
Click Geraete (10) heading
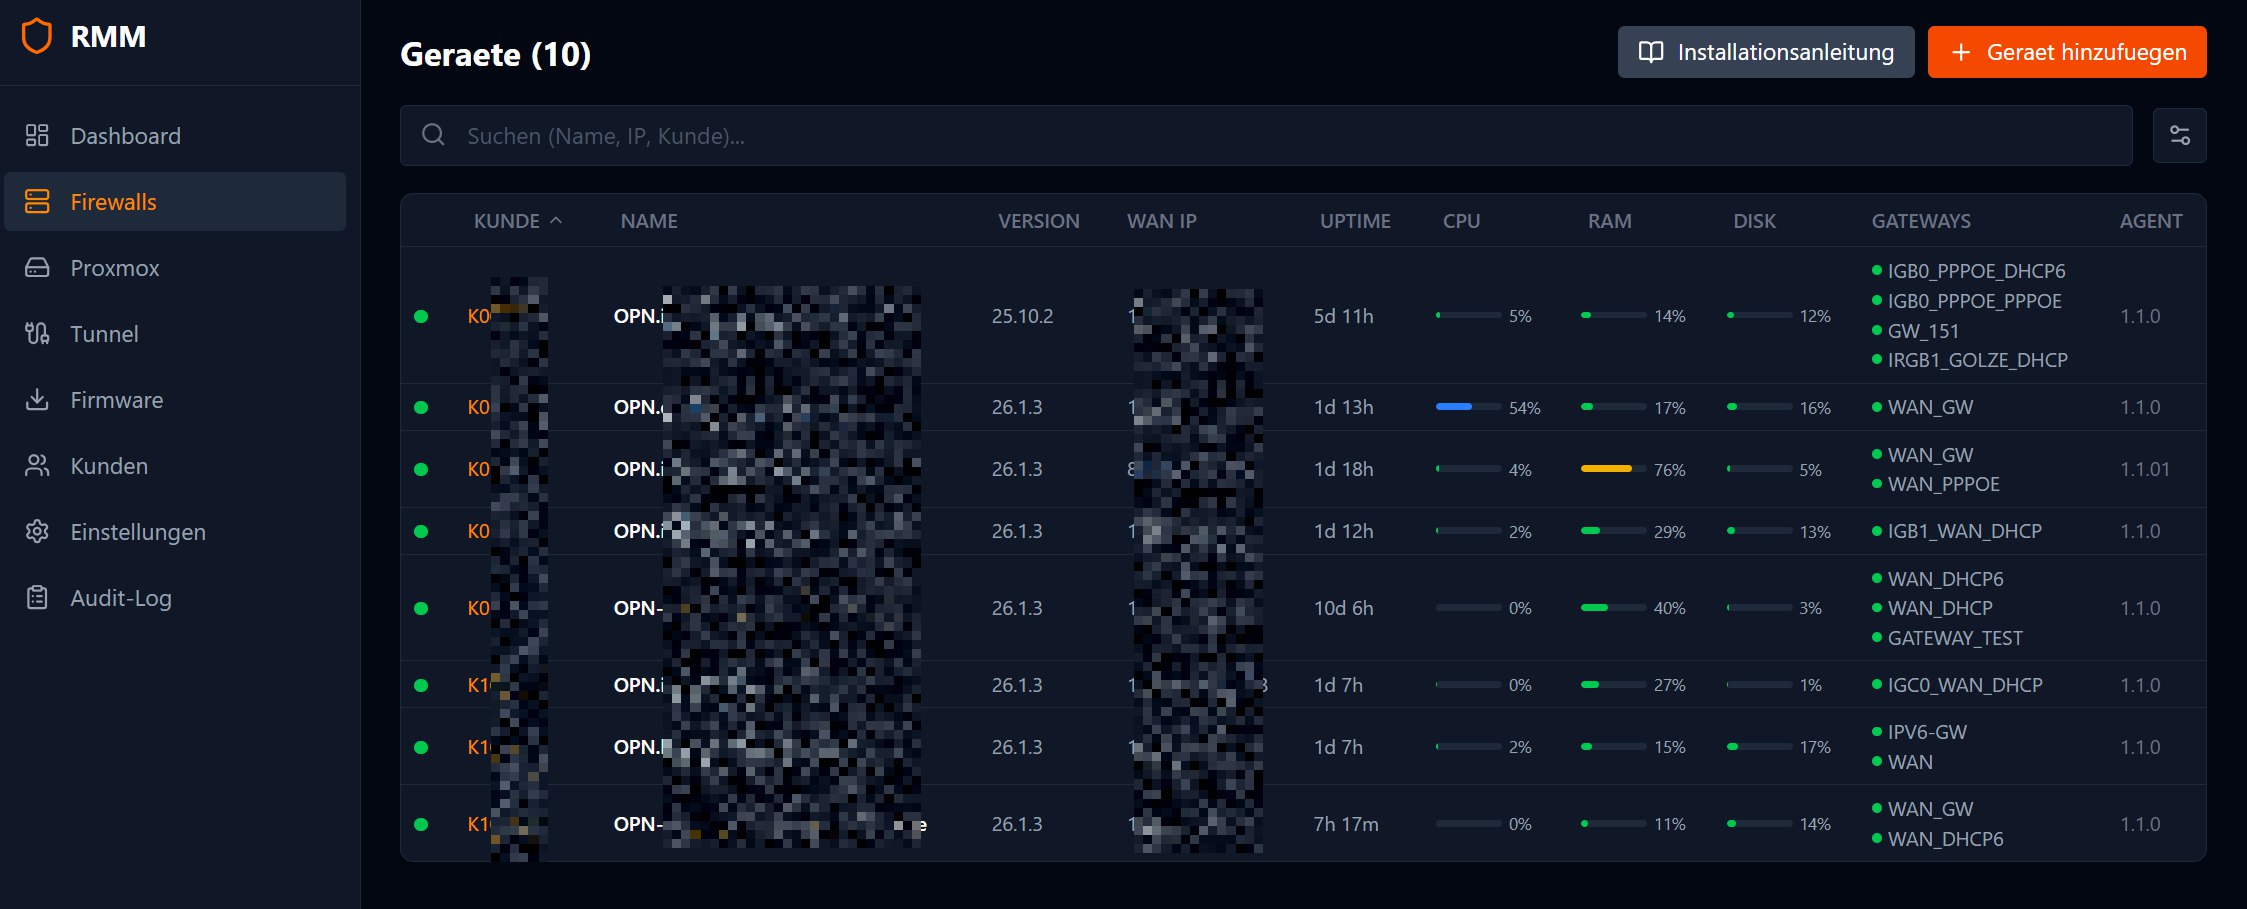(495, 54)
